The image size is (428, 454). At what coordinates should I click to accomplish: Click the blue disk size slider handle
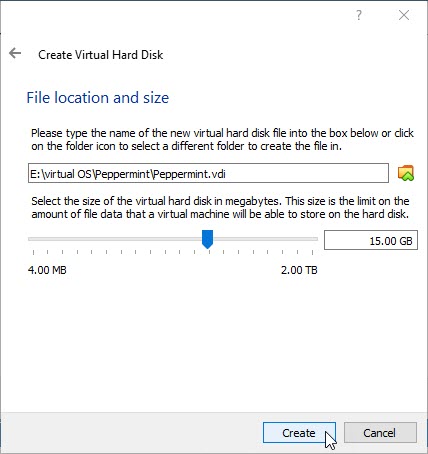tap(207, 239)
